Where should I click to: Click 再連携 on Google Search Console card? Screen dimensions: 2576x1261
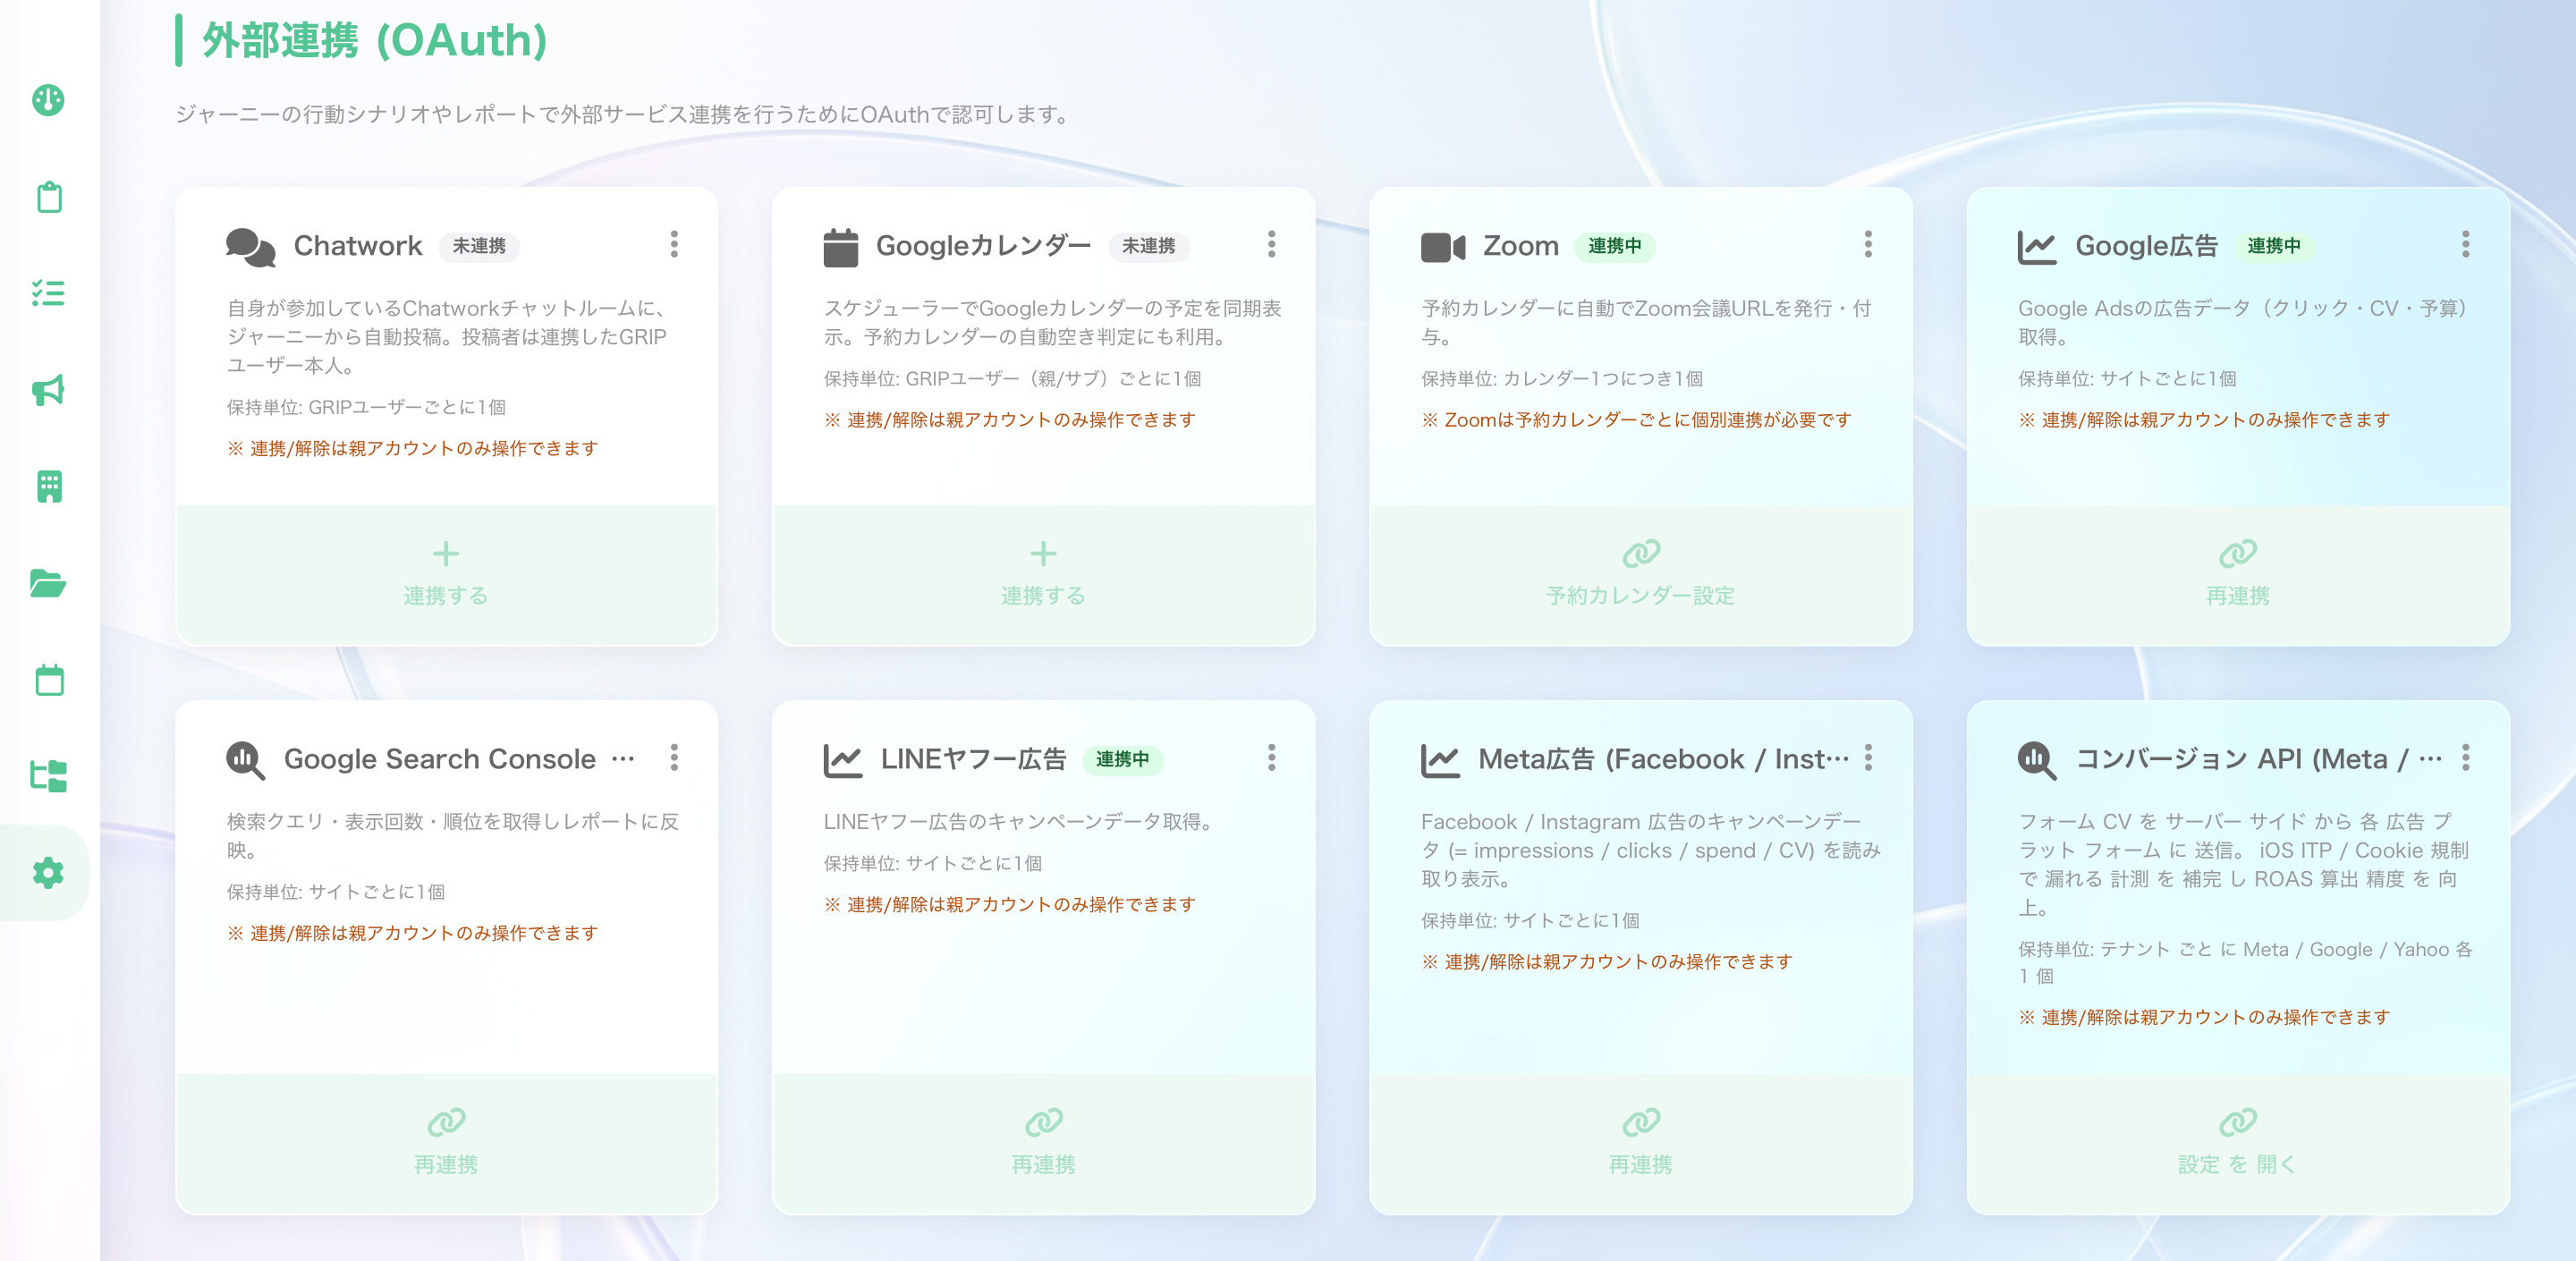pos(446,1144)
